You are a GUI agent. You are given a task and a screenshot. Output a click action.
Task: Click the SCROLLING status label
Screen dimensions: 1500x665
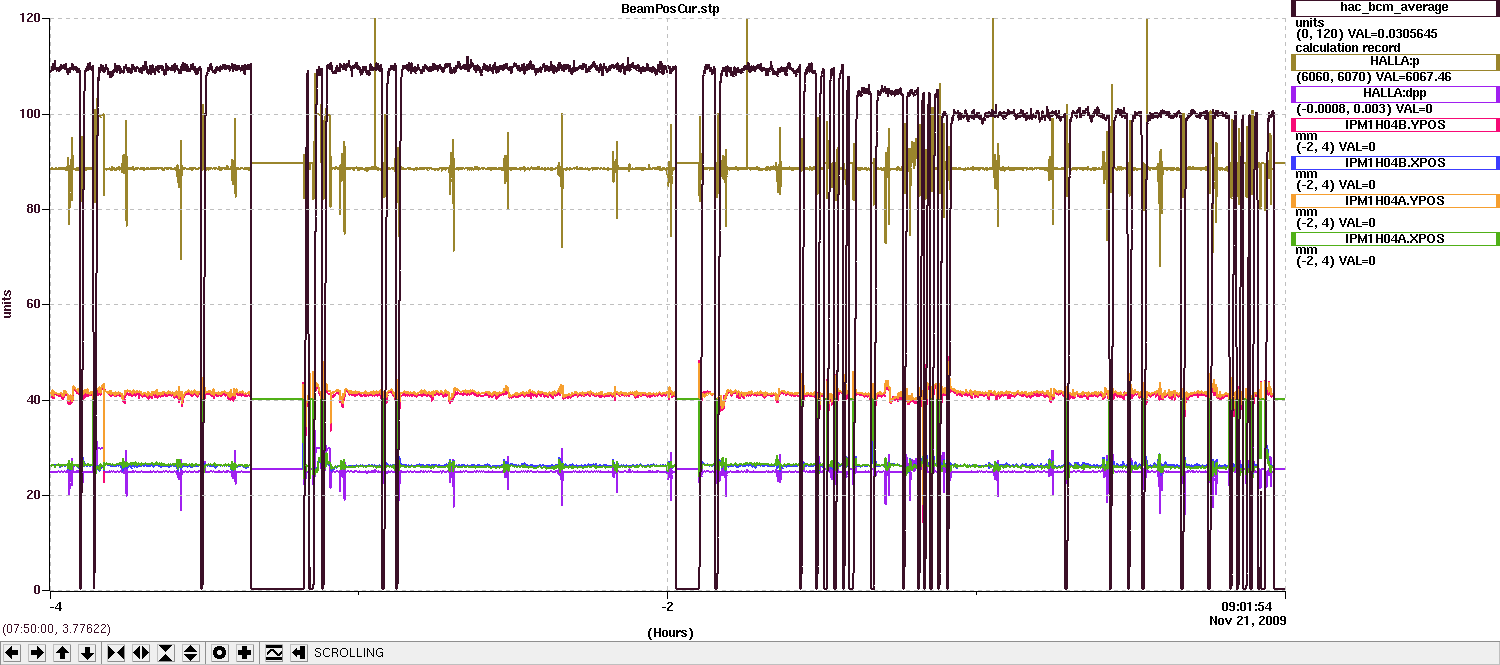tap(349, 653)
